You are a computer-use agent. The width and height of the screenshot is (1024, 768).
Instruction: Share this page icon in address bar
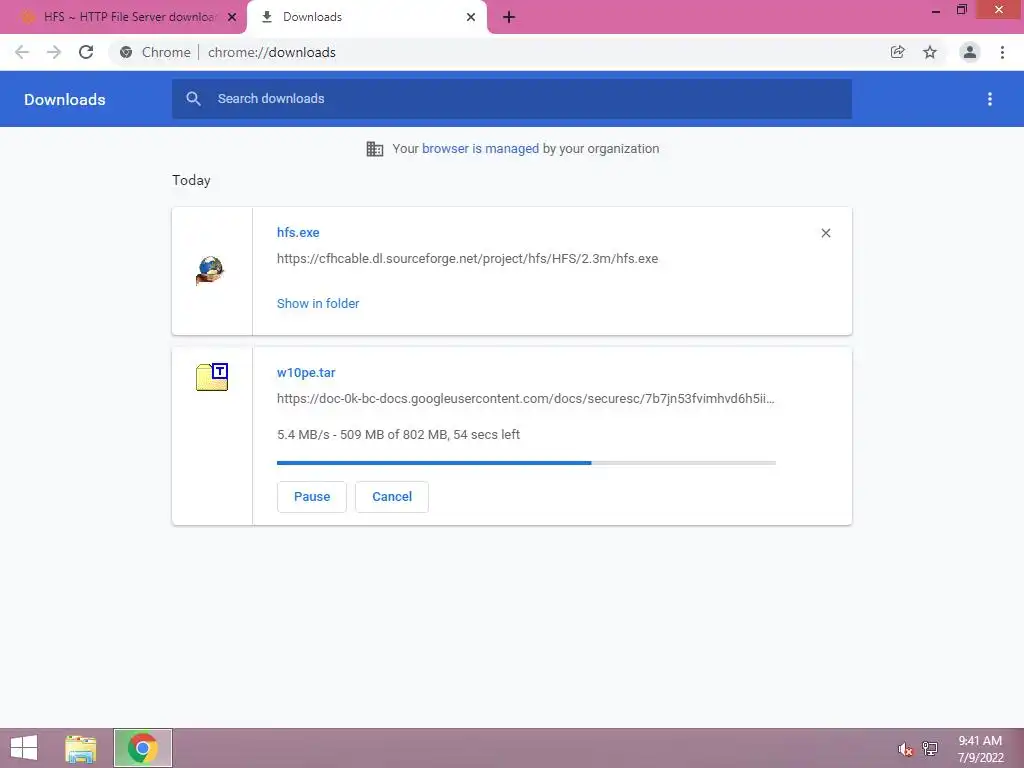[898, 52]
